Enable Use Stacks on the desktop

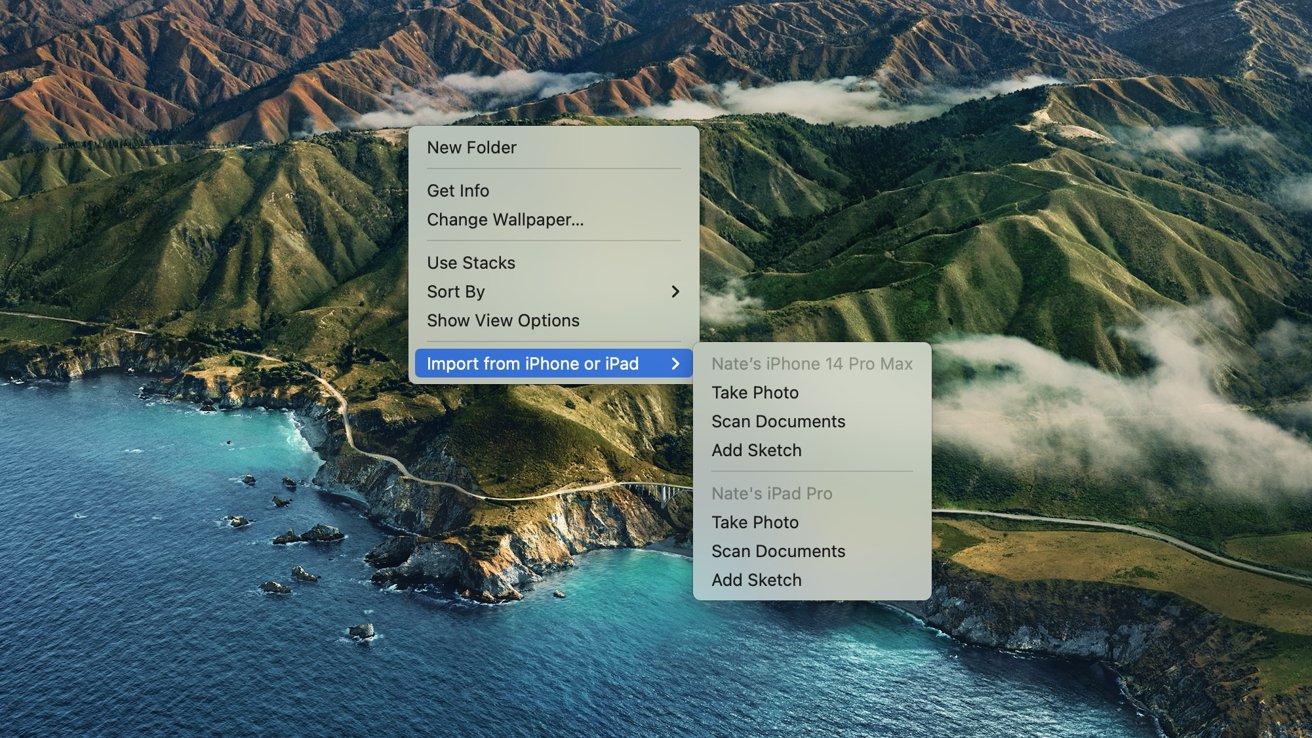471,262
